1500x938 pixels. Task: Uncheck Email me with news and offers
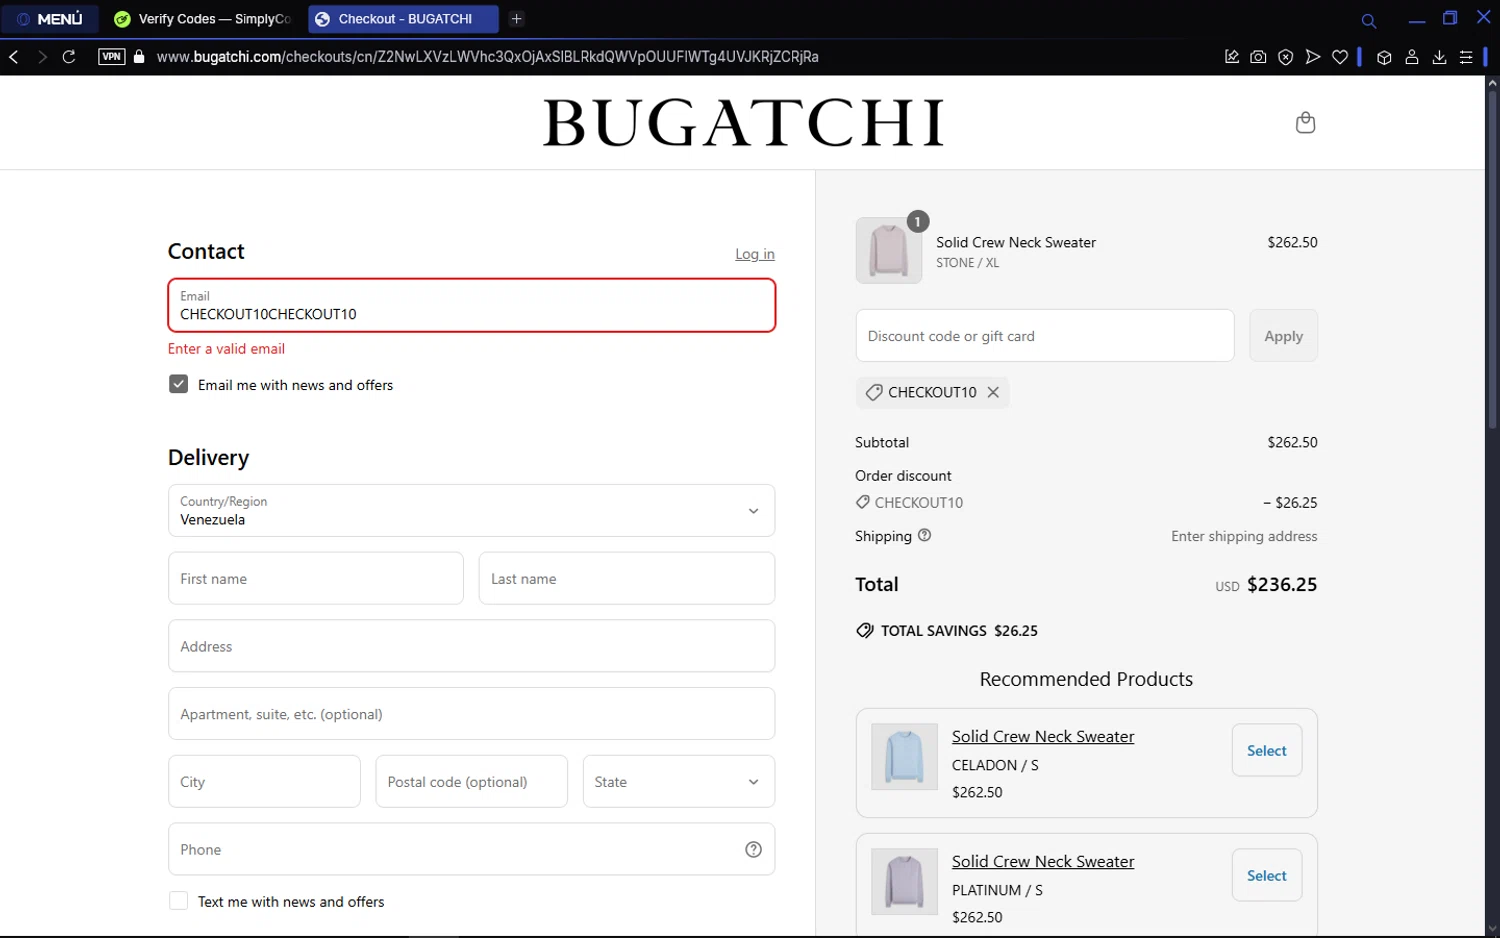[178, 384]
